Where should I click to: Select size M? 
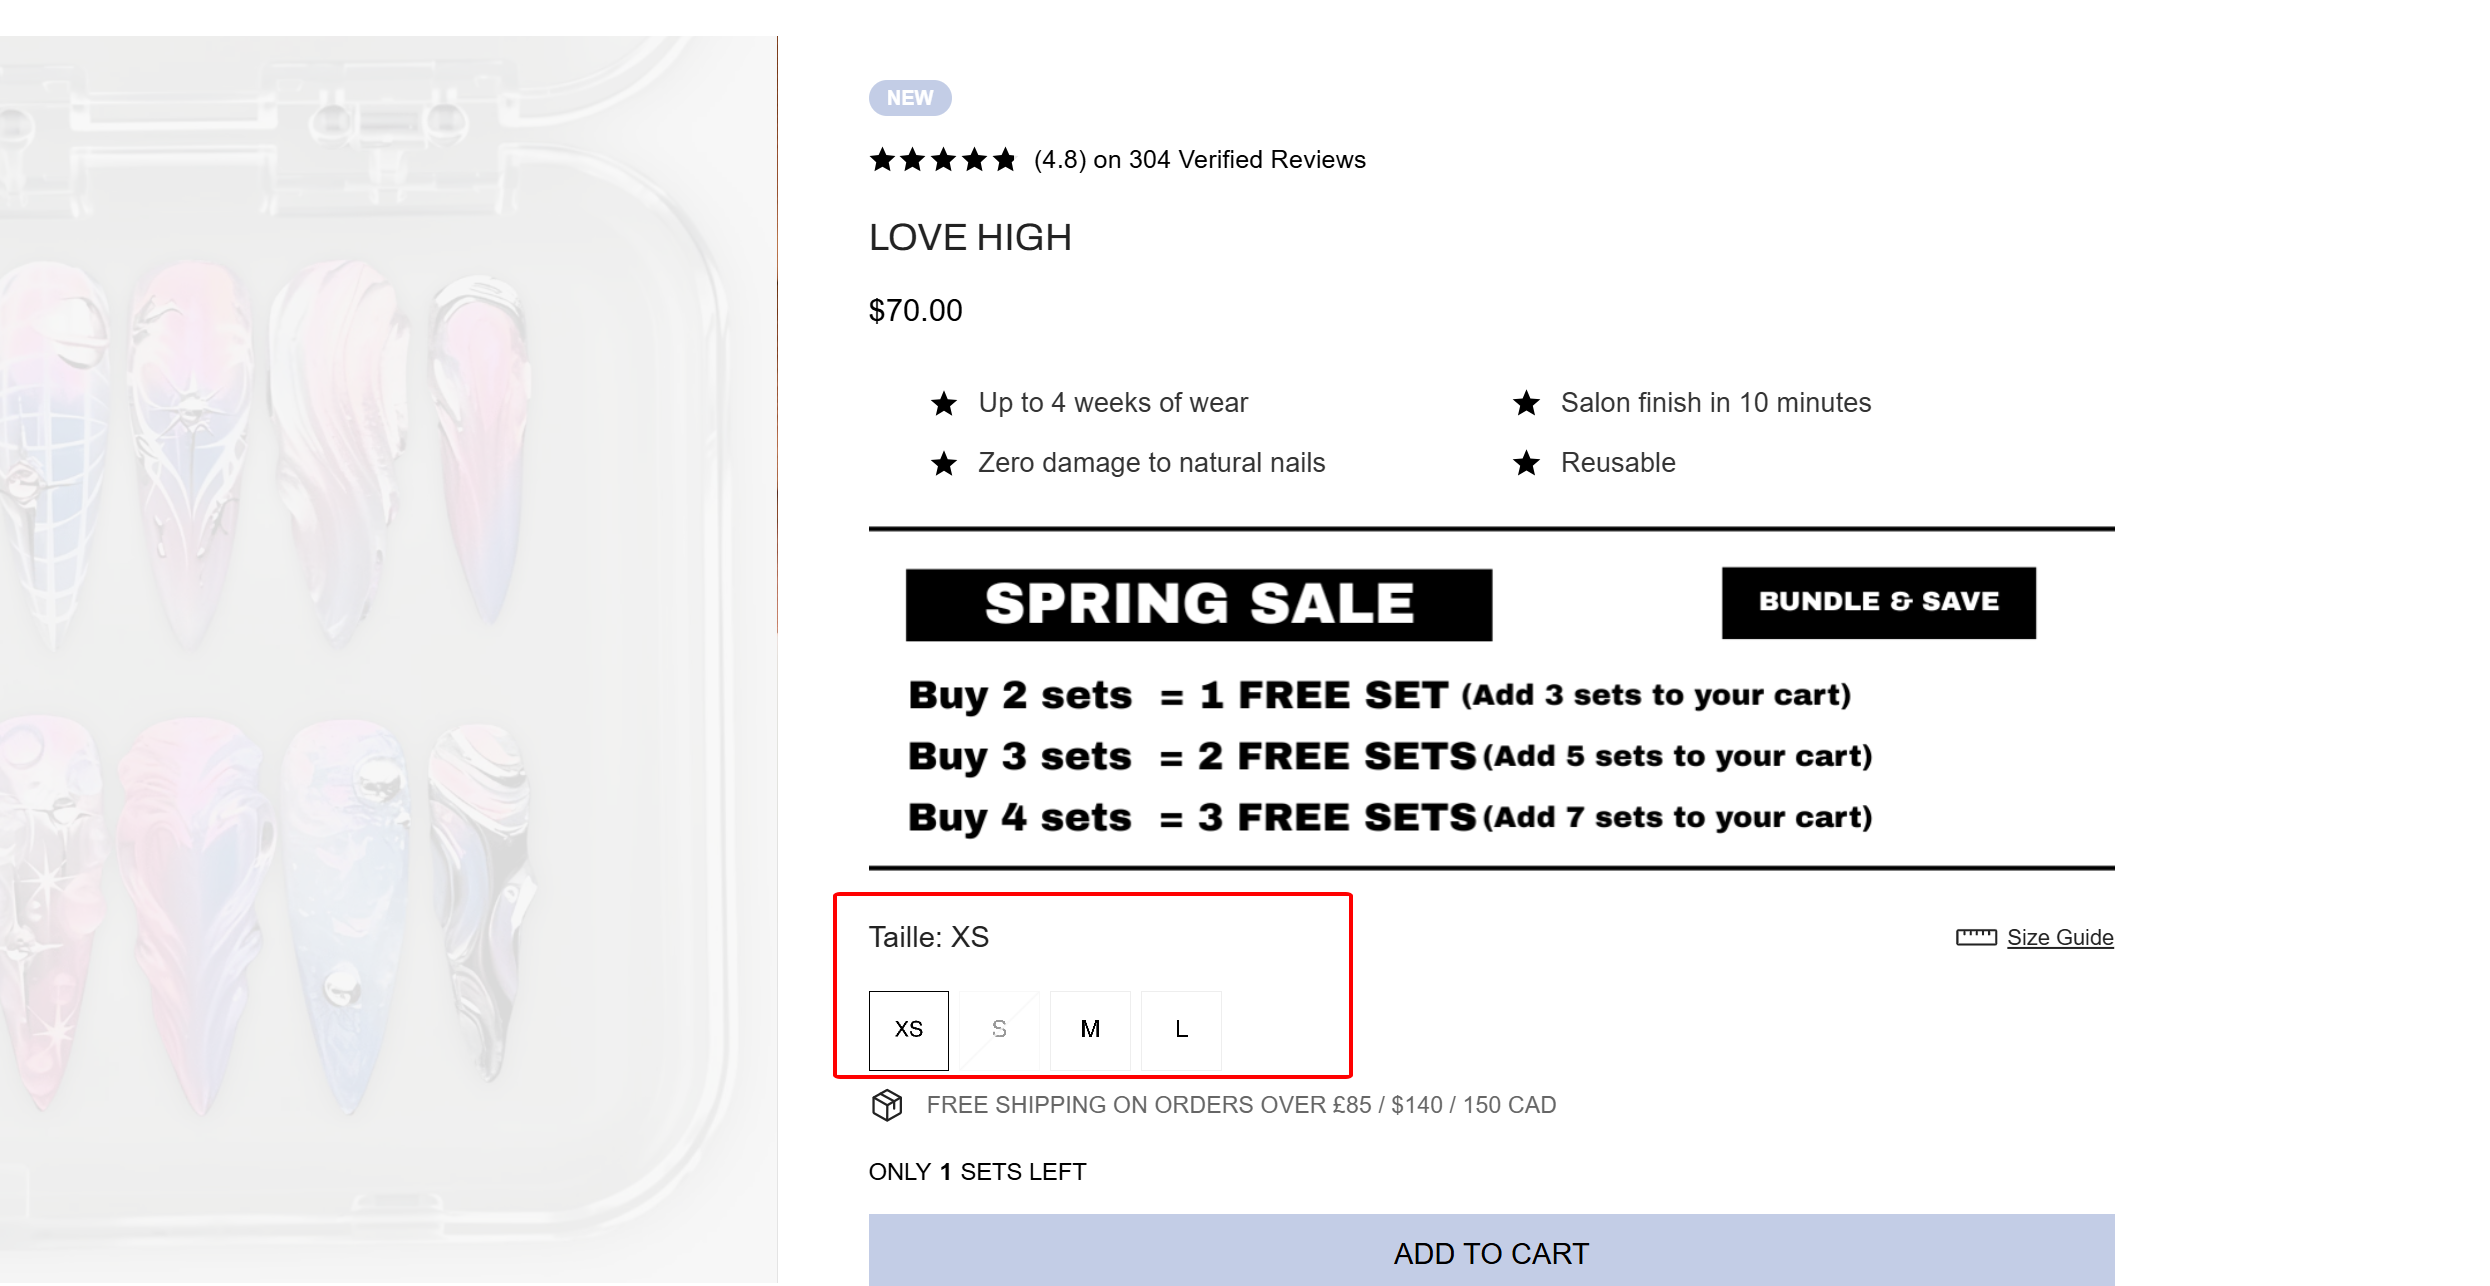pyautogui.click(x=1090, y=1030)
